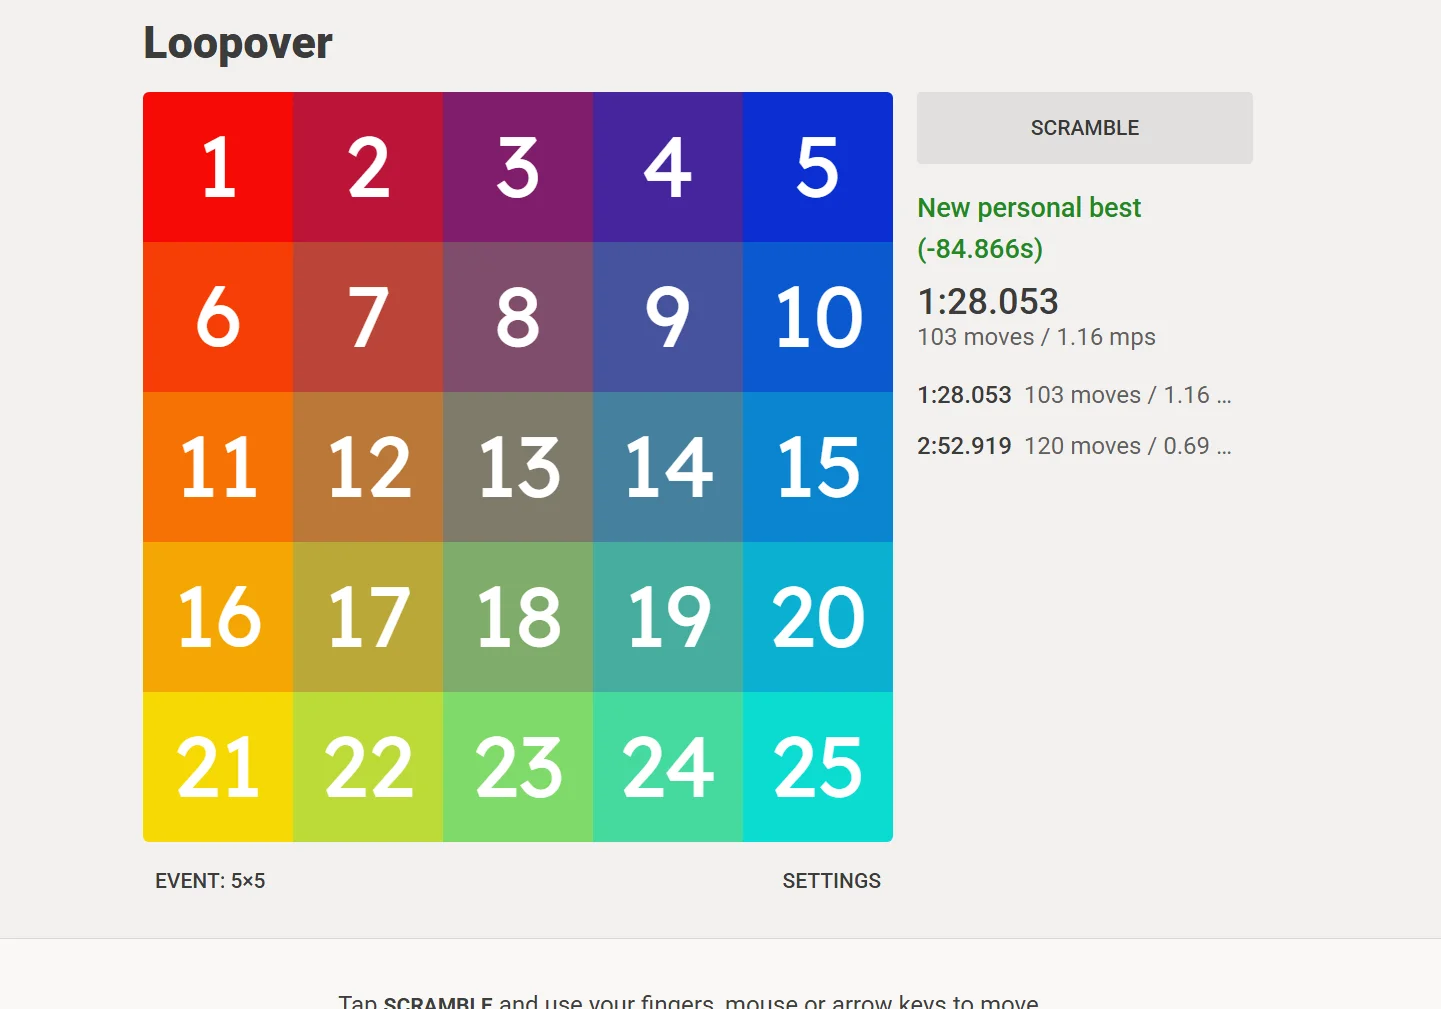The width and height of the screenshot is (1441, 1009).
Task: Click tile number 23
Action: click(518, 767)
